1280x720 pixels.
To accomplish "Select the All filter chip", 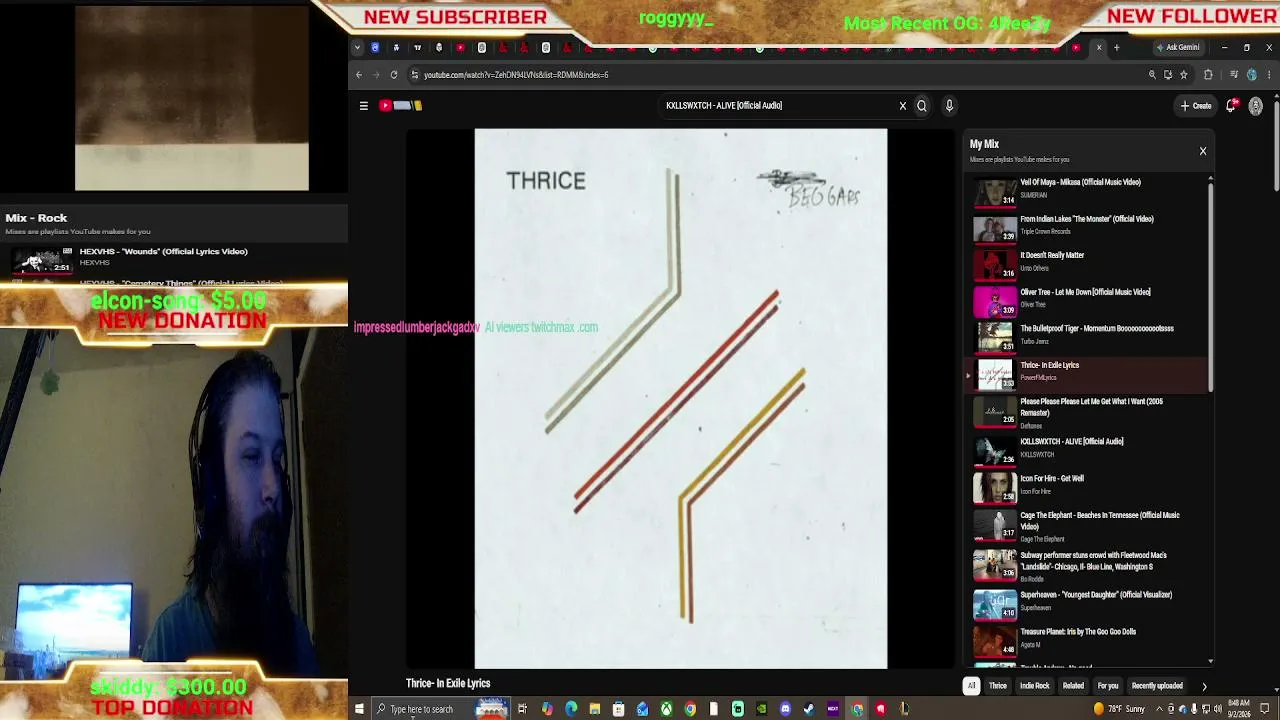I will pyautogui.click(x=971, y=686).
